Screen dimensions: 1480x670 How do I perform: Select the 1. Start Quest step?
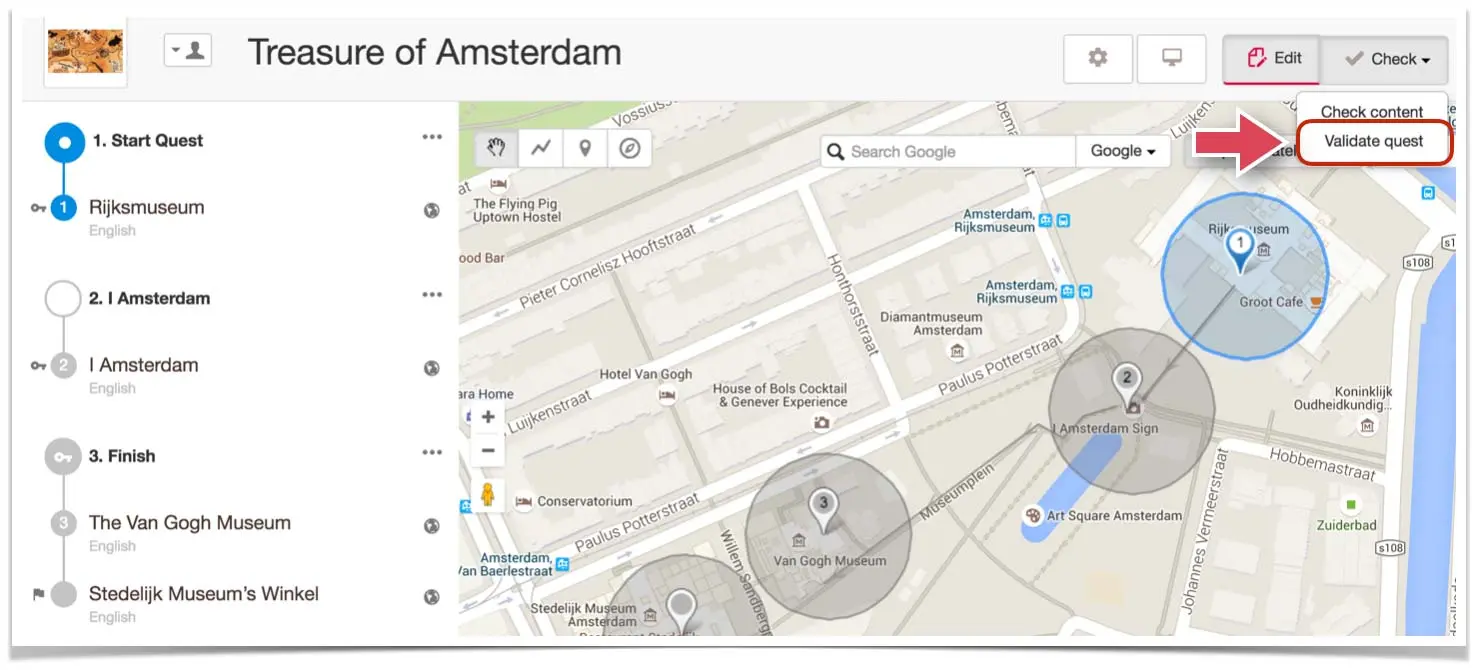[x=148, y=141]
